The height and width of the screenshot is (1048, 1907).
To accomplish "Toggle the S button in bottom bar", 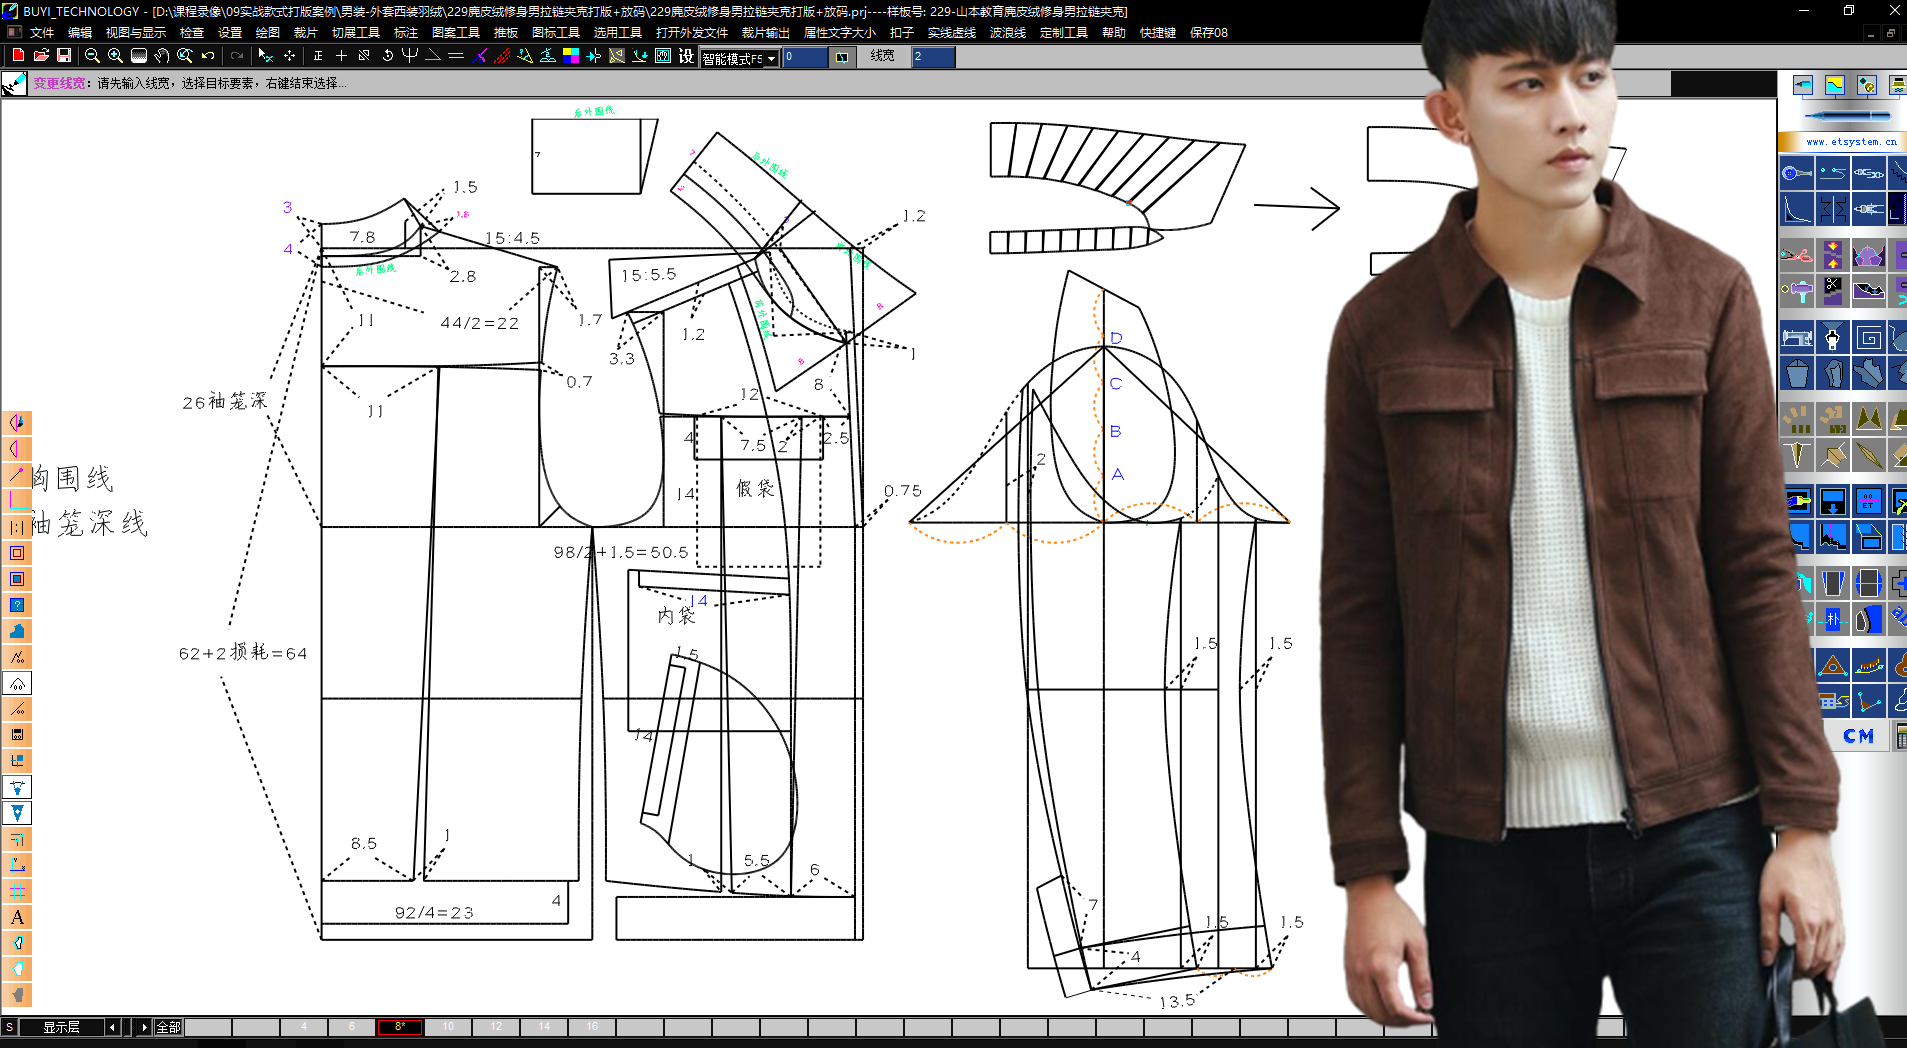I will click(9, 1027).
